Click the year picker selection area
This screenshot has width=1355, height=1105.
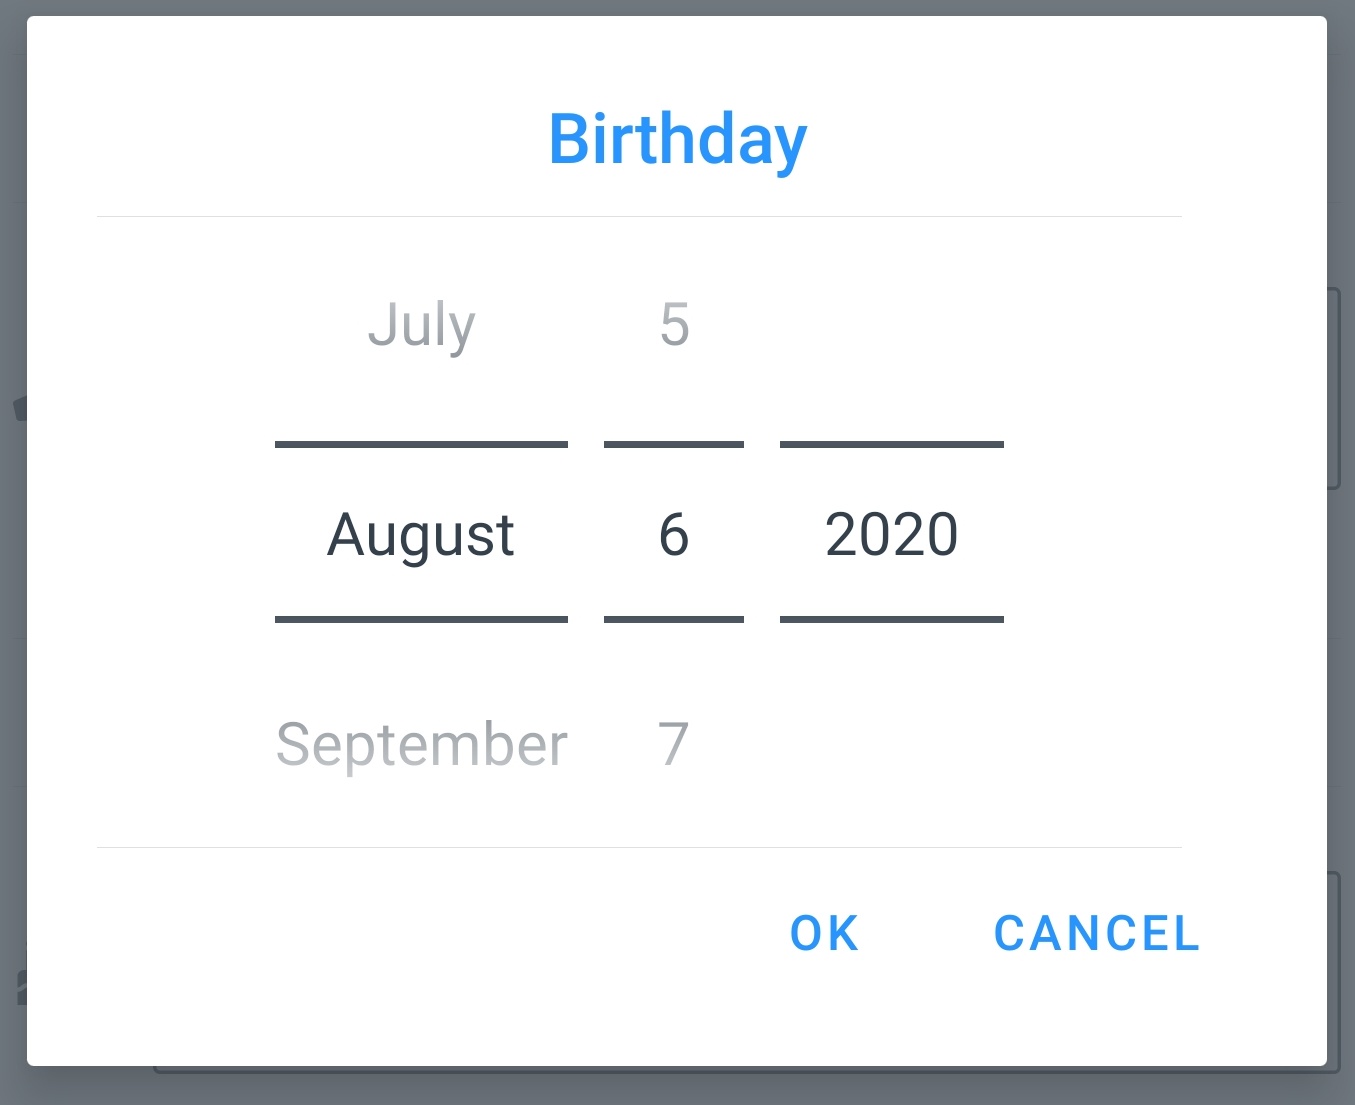890,533
